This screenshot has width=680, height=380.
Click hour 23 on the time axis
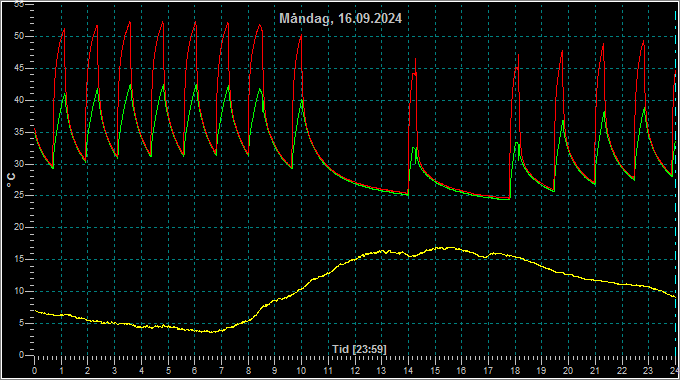[x=648, y=371]
